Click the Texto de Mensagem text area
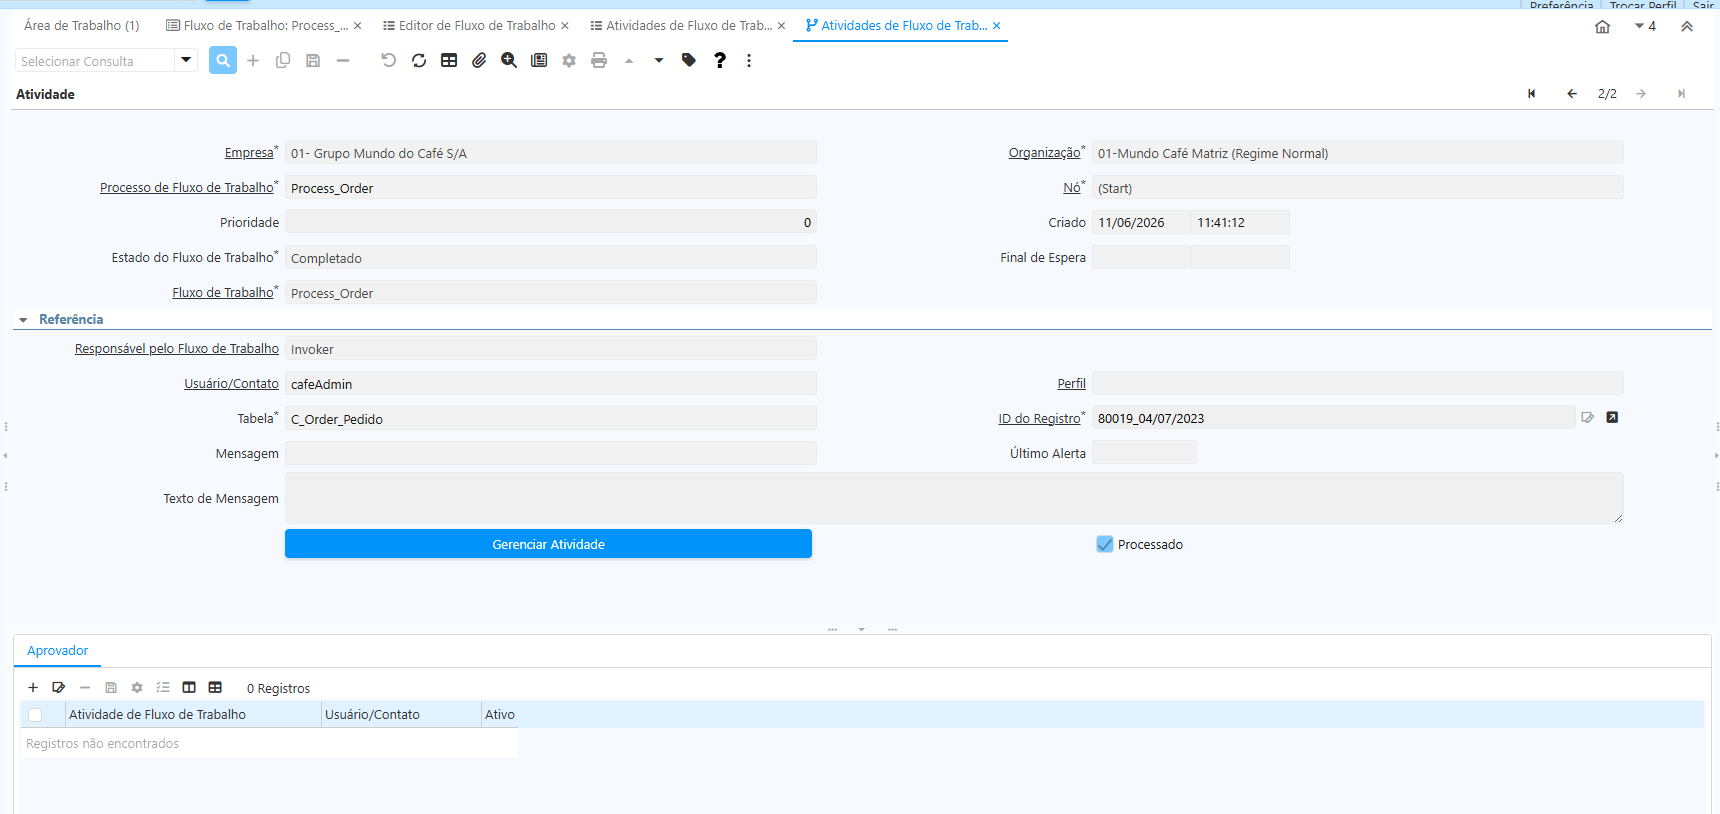Screen dimensions: 1720x814 (954, 498)
